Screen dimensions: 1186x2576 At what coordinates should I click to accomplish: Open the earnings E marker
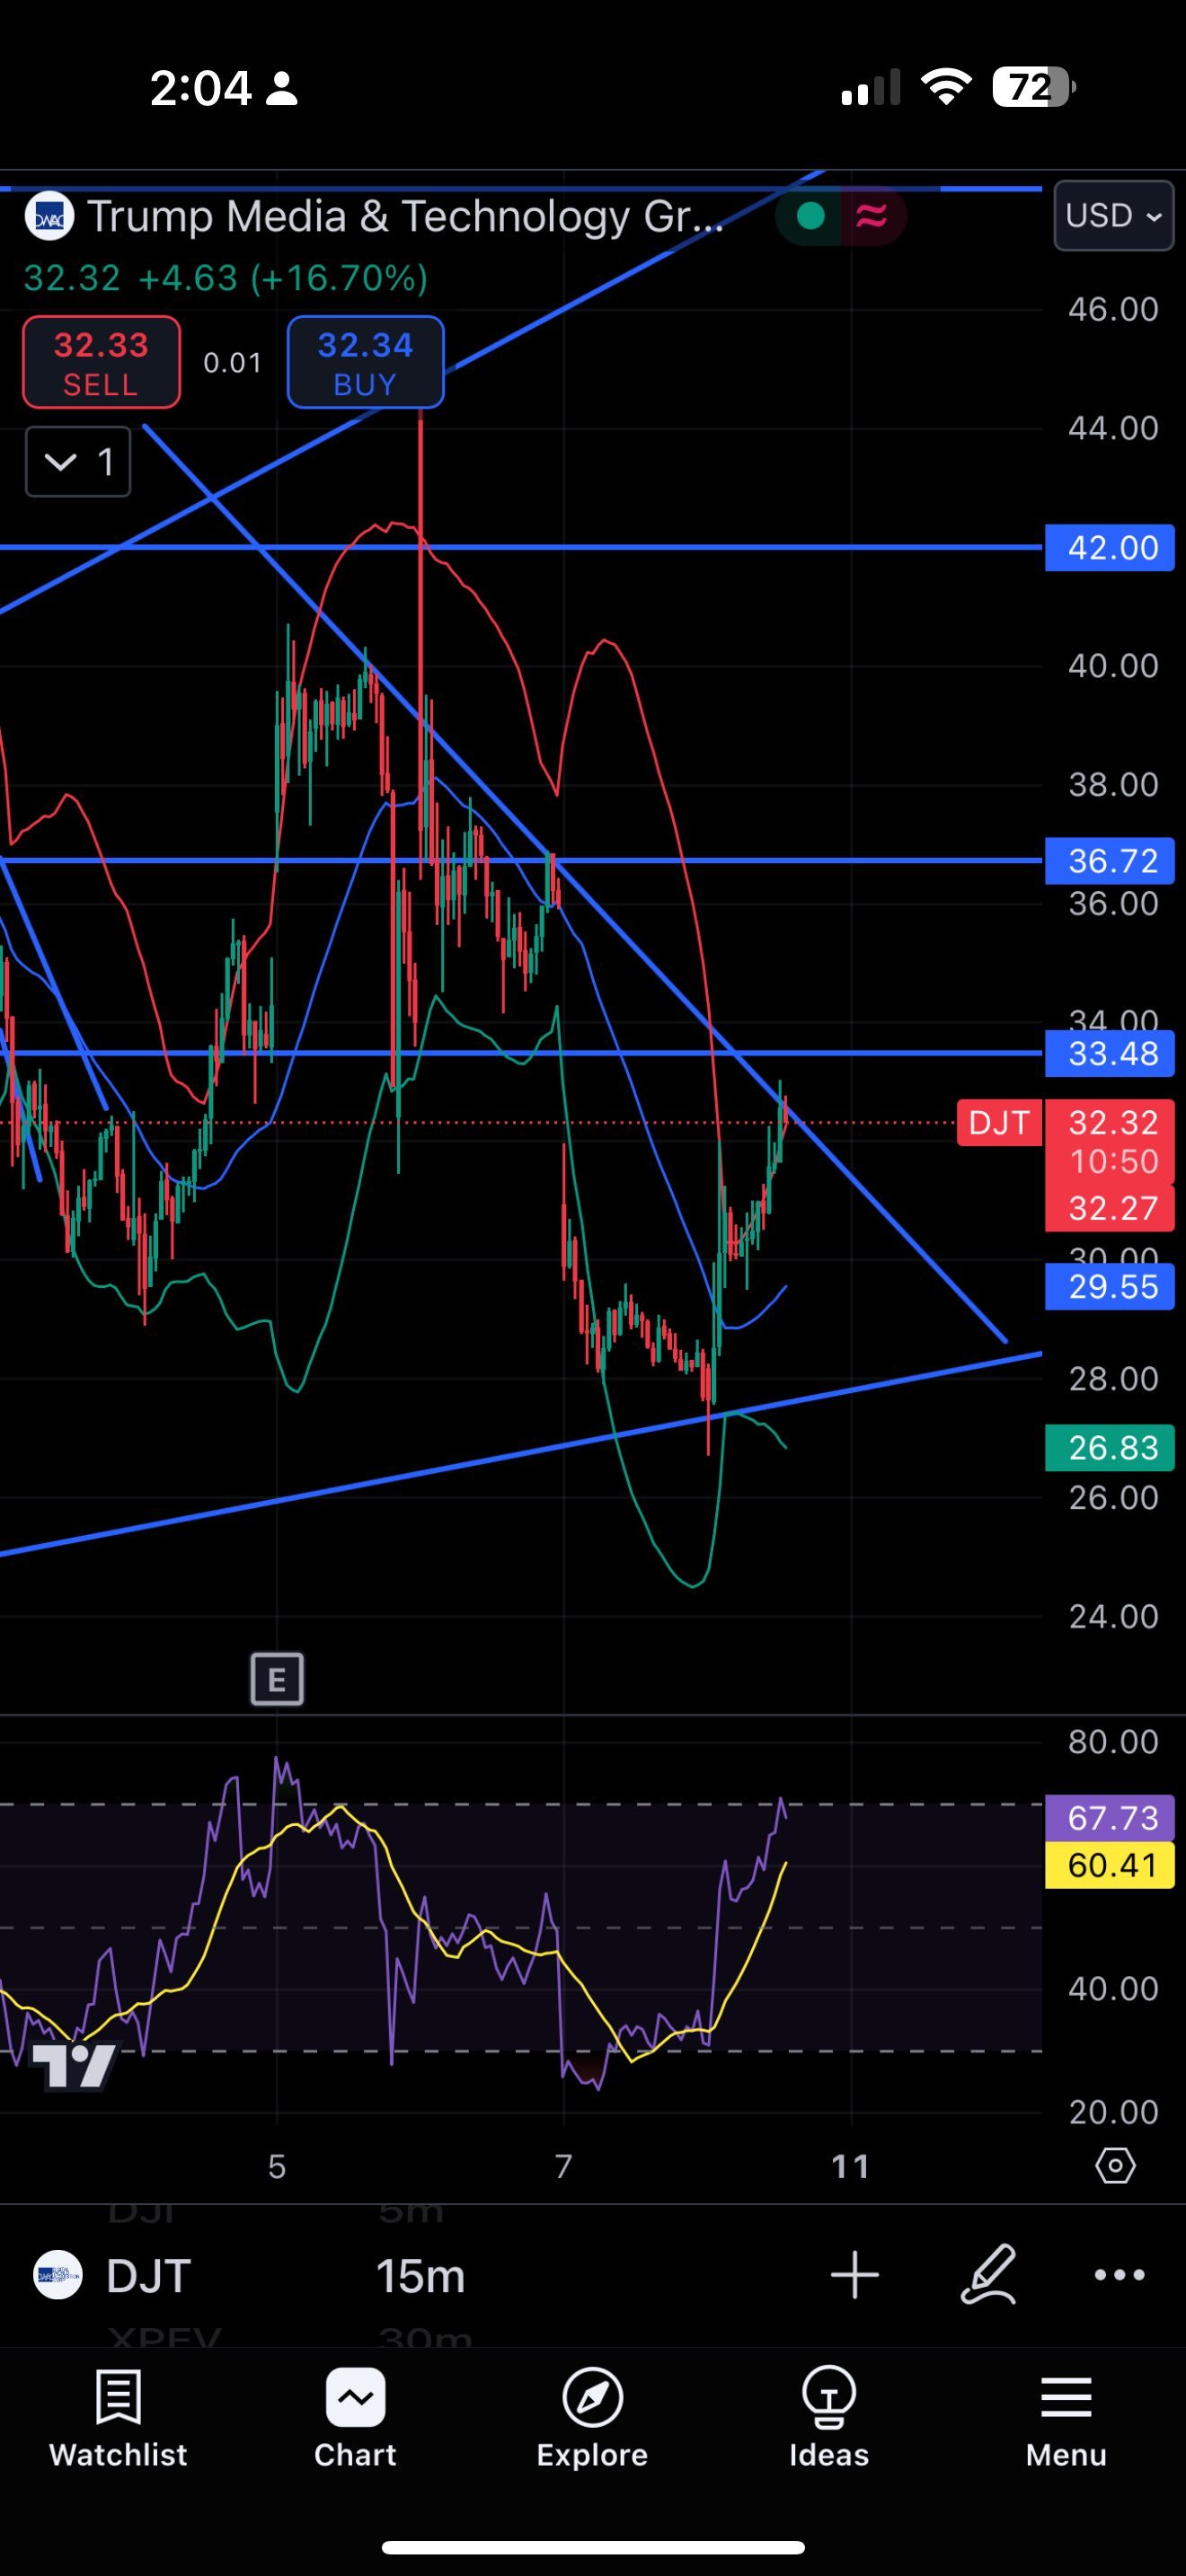click(277, 1679)
